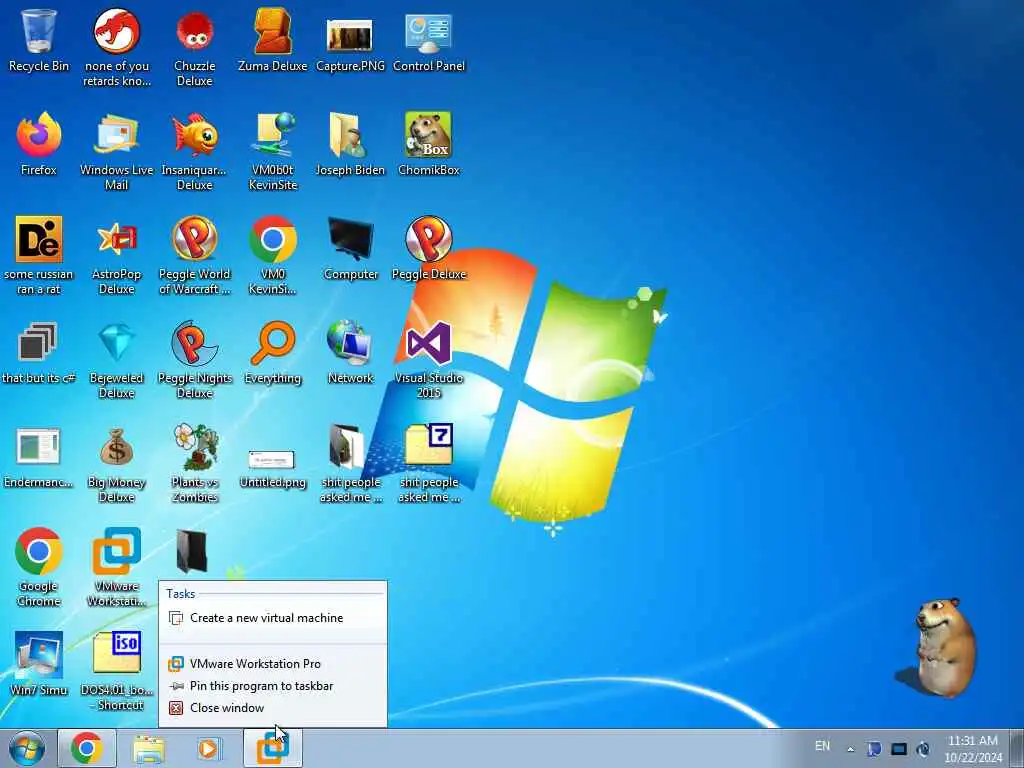
Task: Open the tray icon left of the clock
Action: coord(923,749)
